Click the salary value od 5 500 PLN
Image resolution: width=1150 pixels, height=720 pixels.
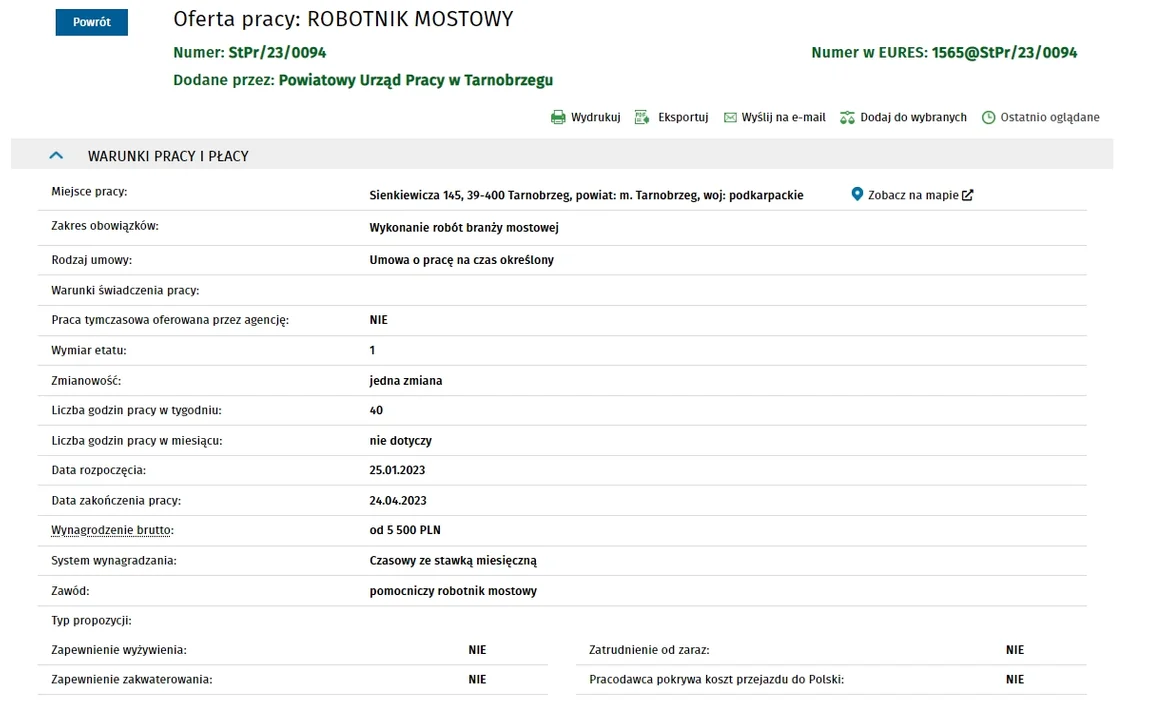tap(405, 530)
